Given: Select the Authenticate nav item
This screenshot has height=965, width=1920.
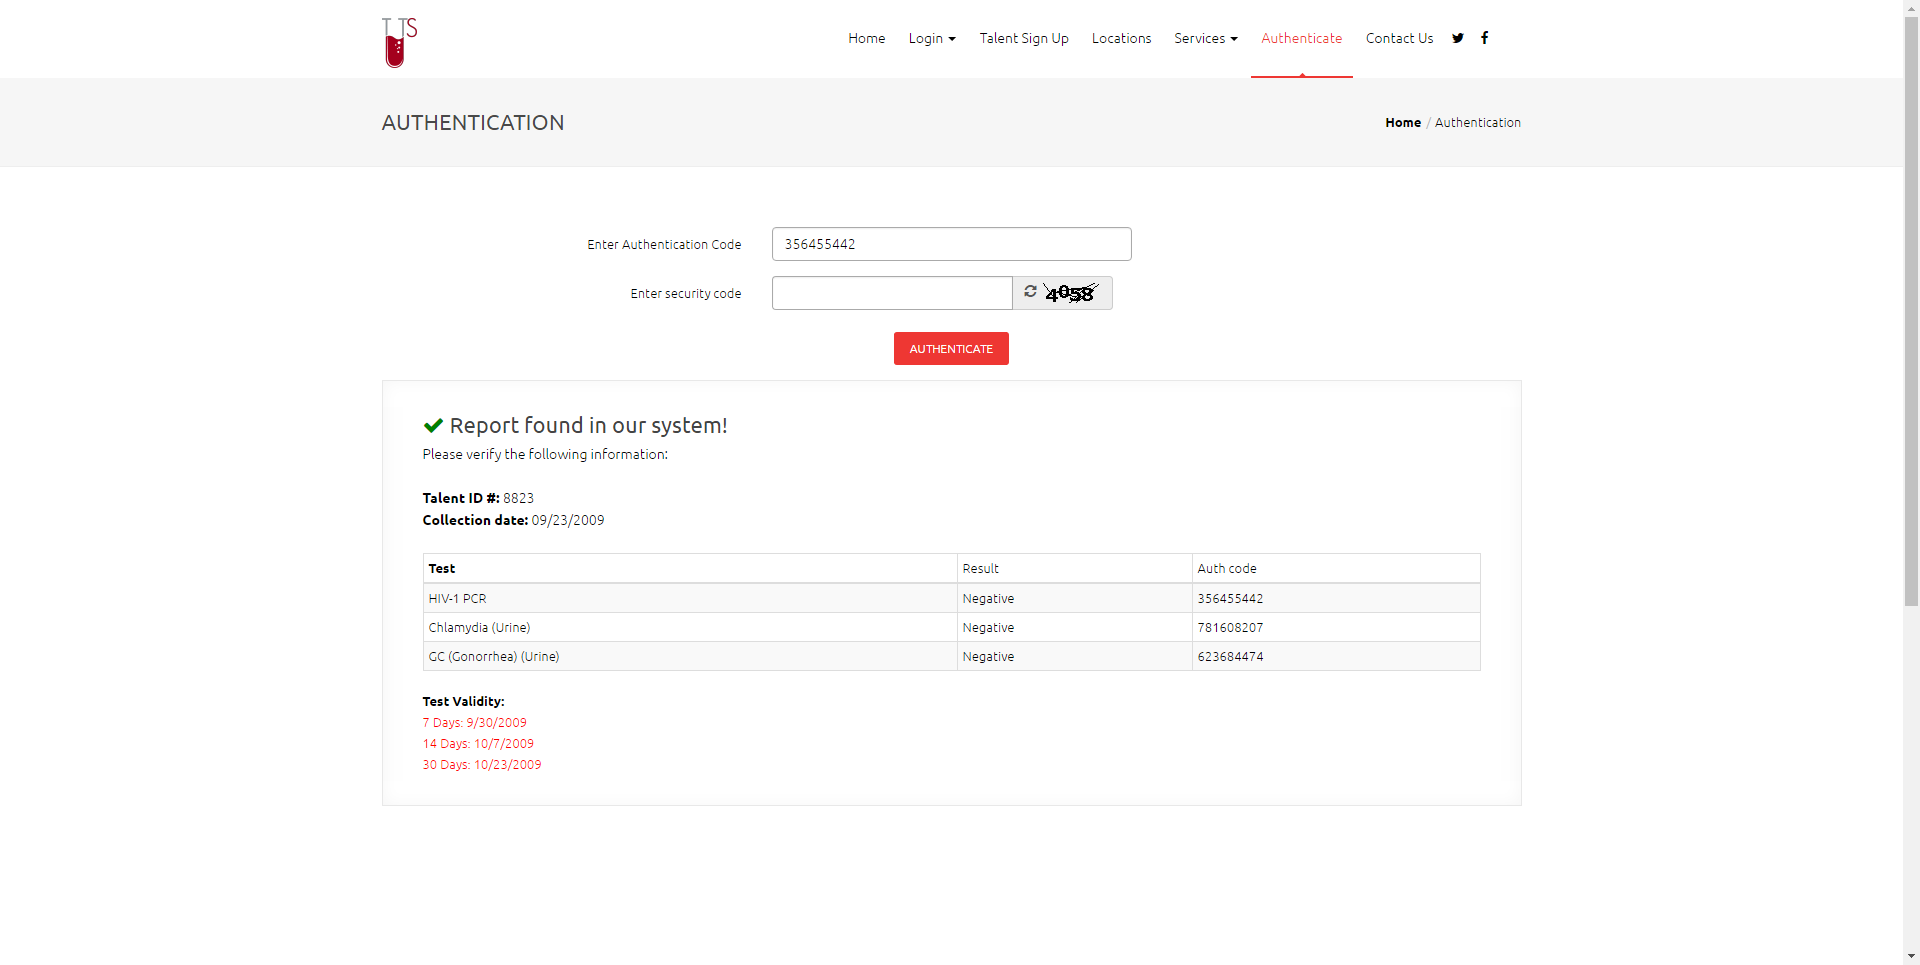Looking at the screenshot, I should 1302,38.
